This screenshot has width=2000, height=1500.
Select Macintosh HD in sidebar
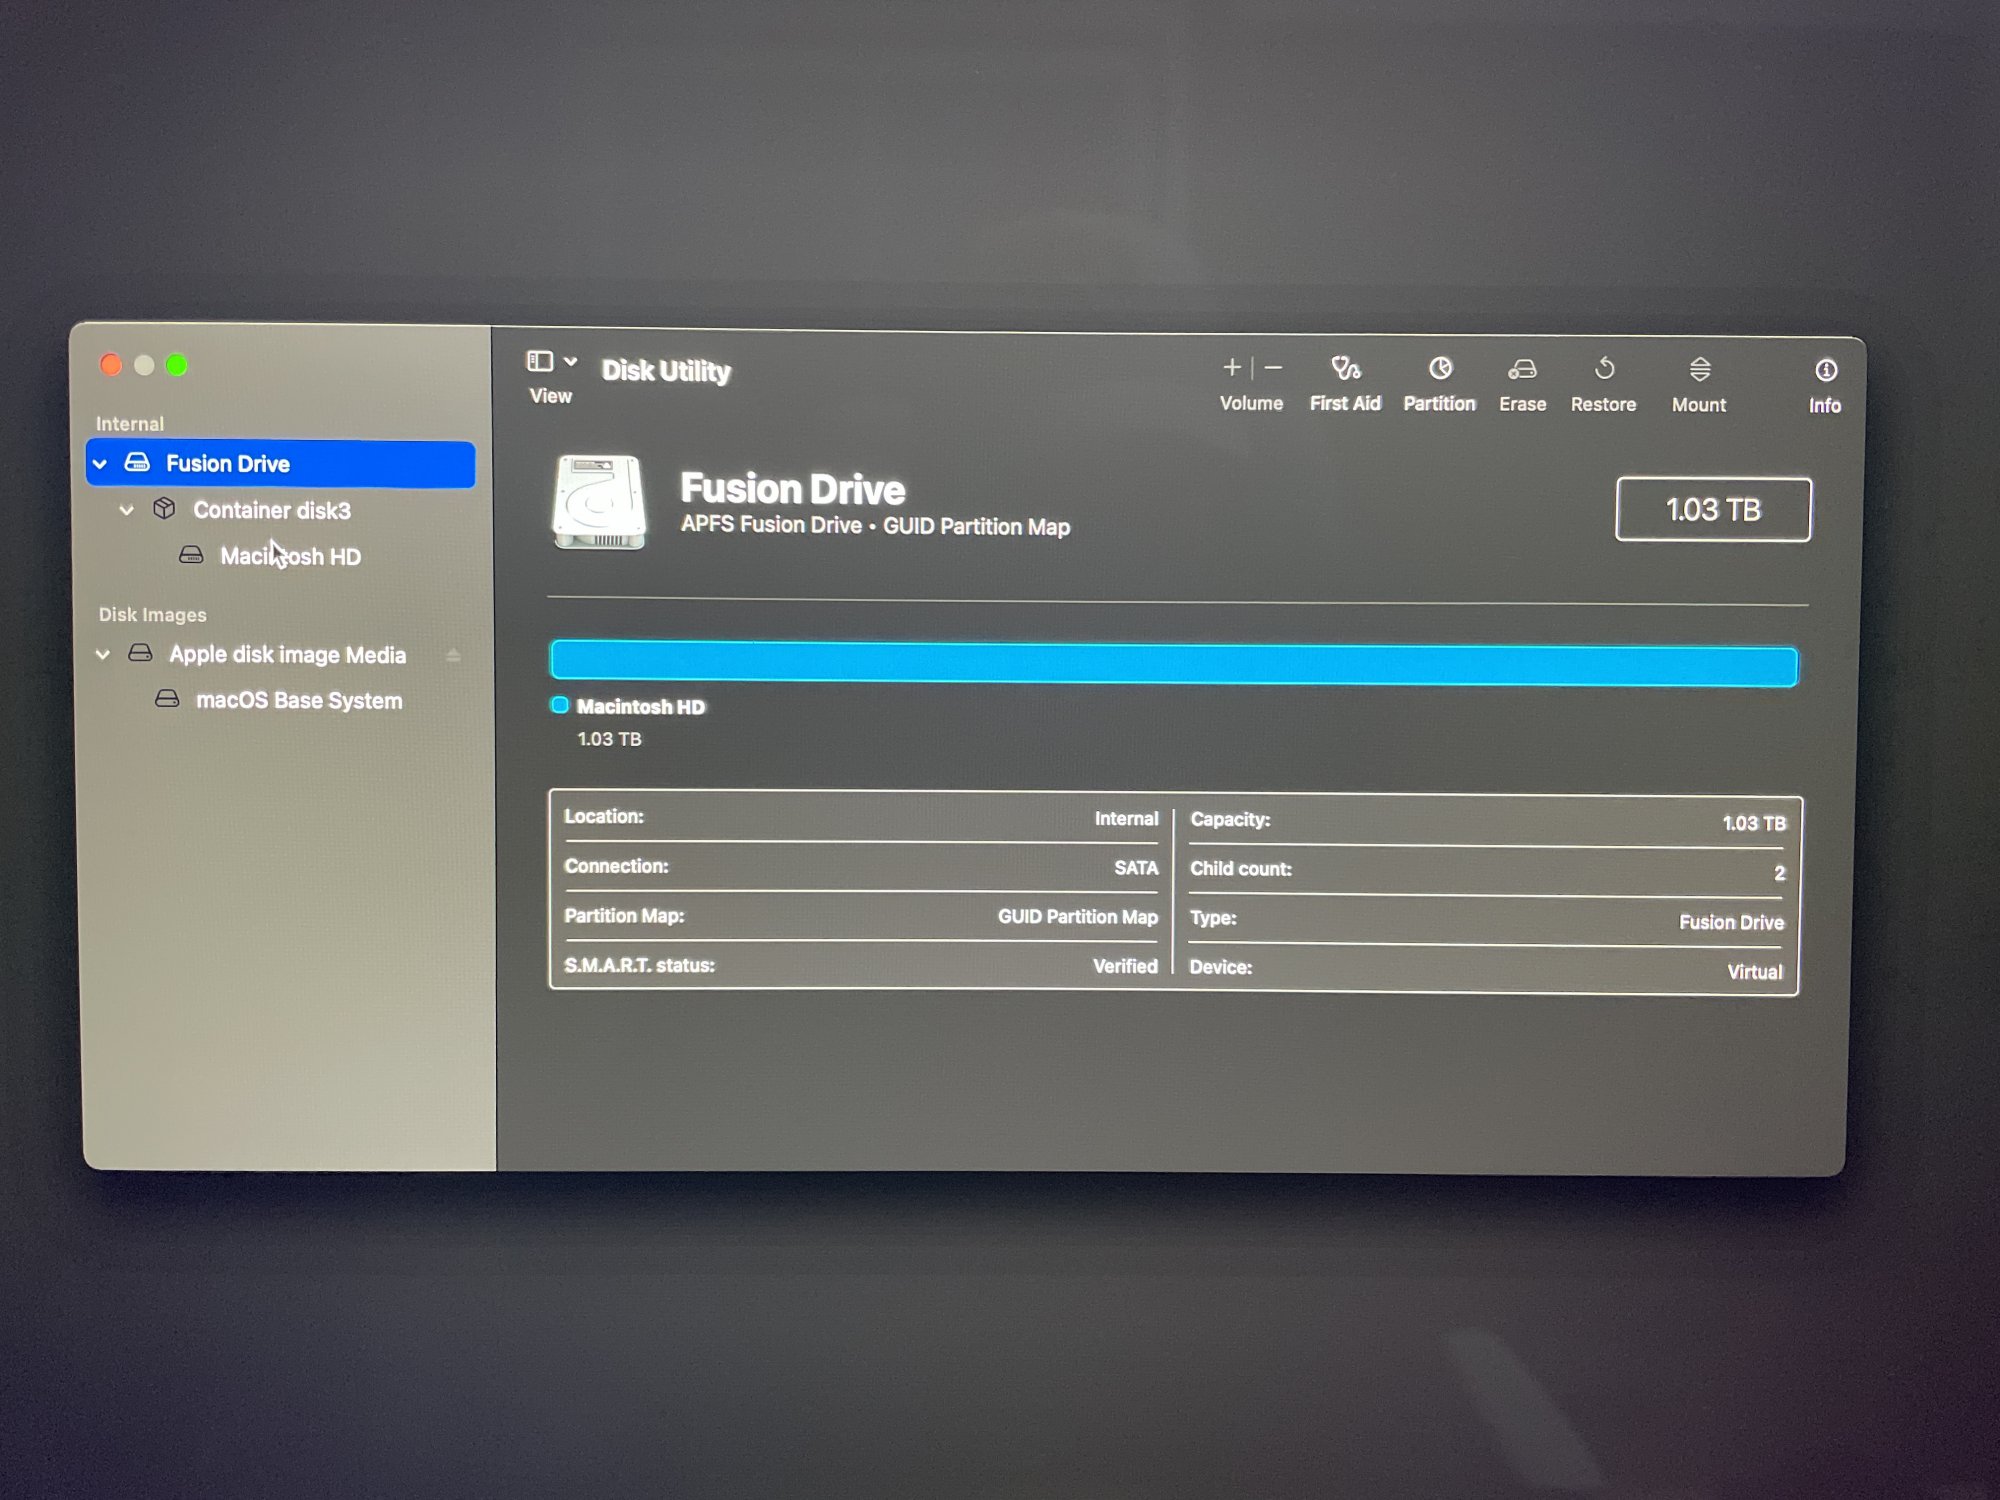point(290,556)
